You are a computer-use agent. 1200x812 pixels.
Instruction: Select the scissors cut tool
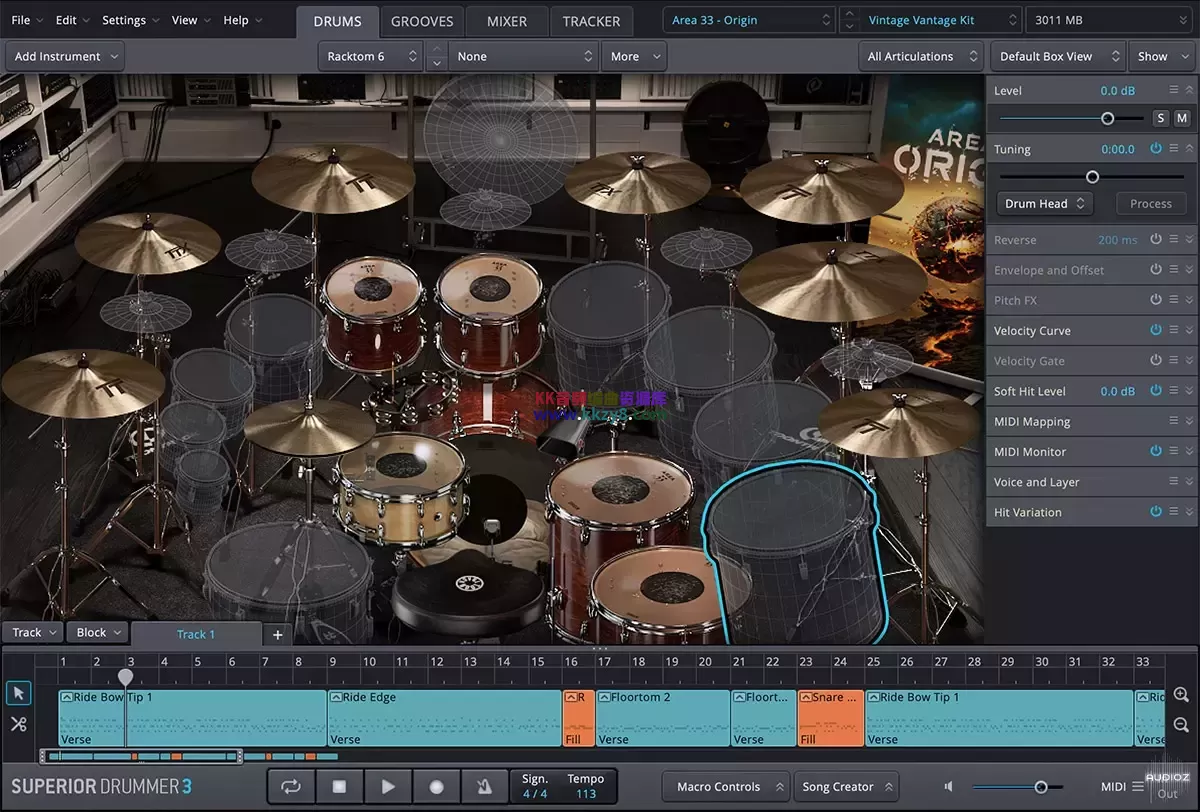point(18,724)
